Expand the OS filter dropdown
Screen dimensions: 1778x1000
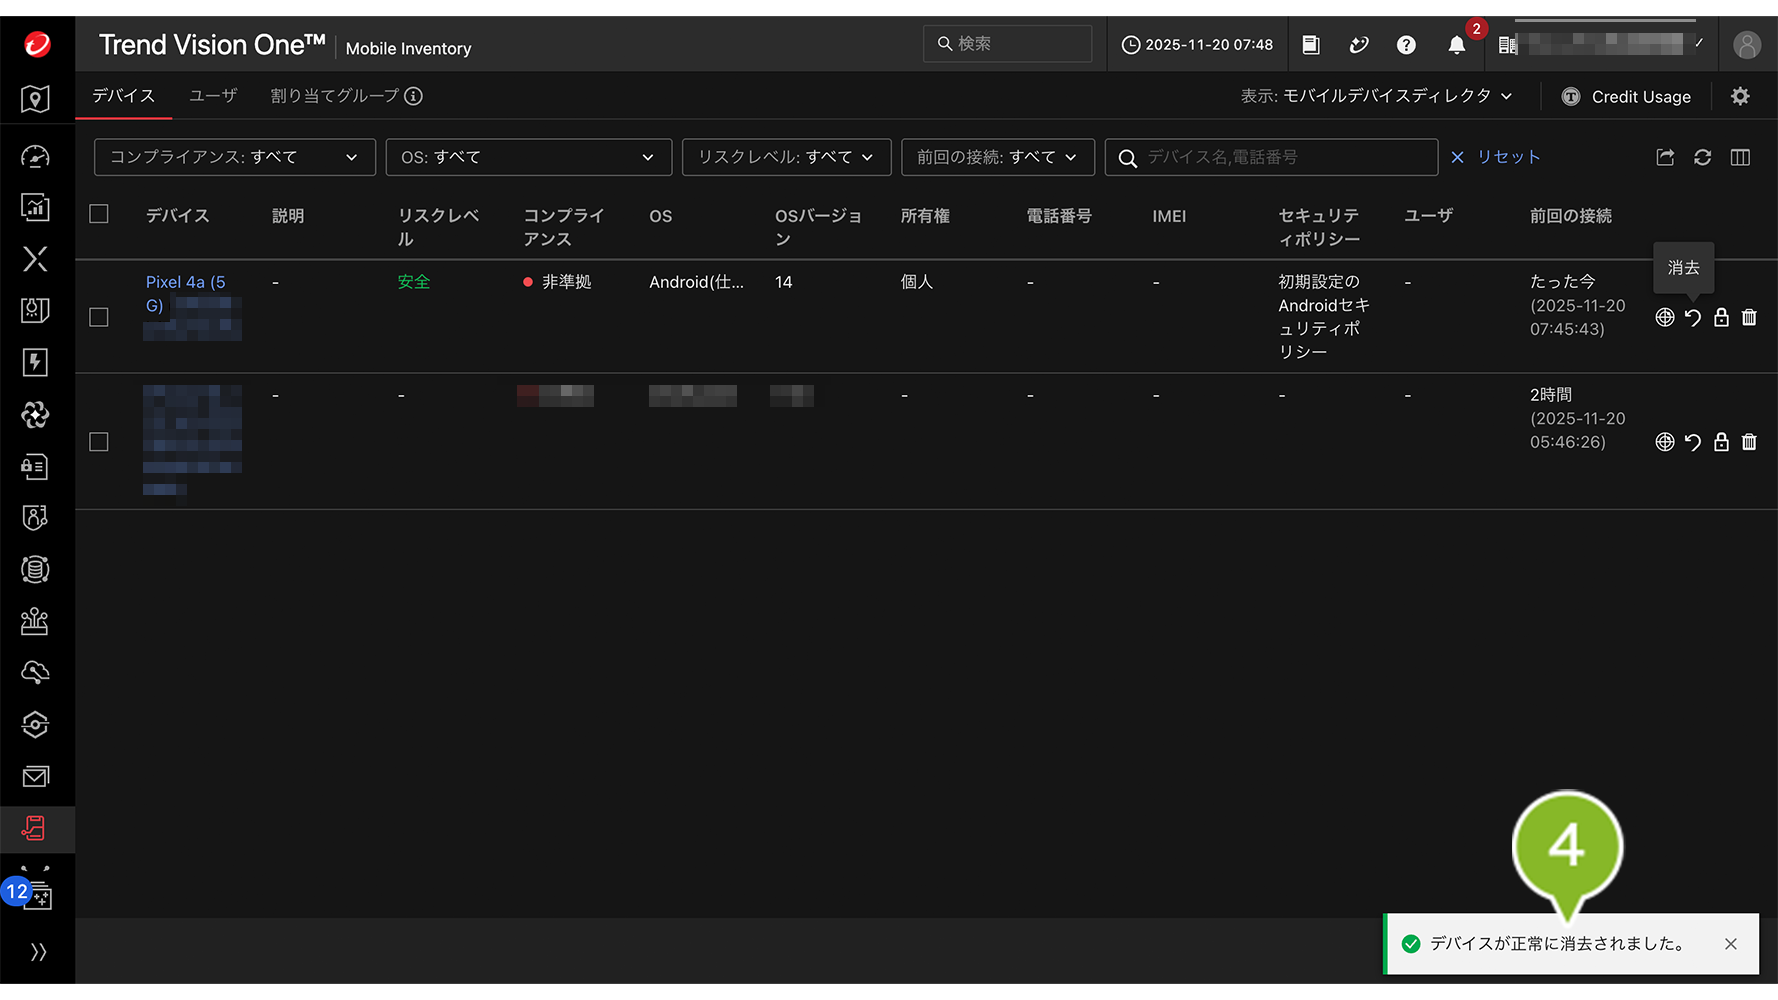coord(527,157)
